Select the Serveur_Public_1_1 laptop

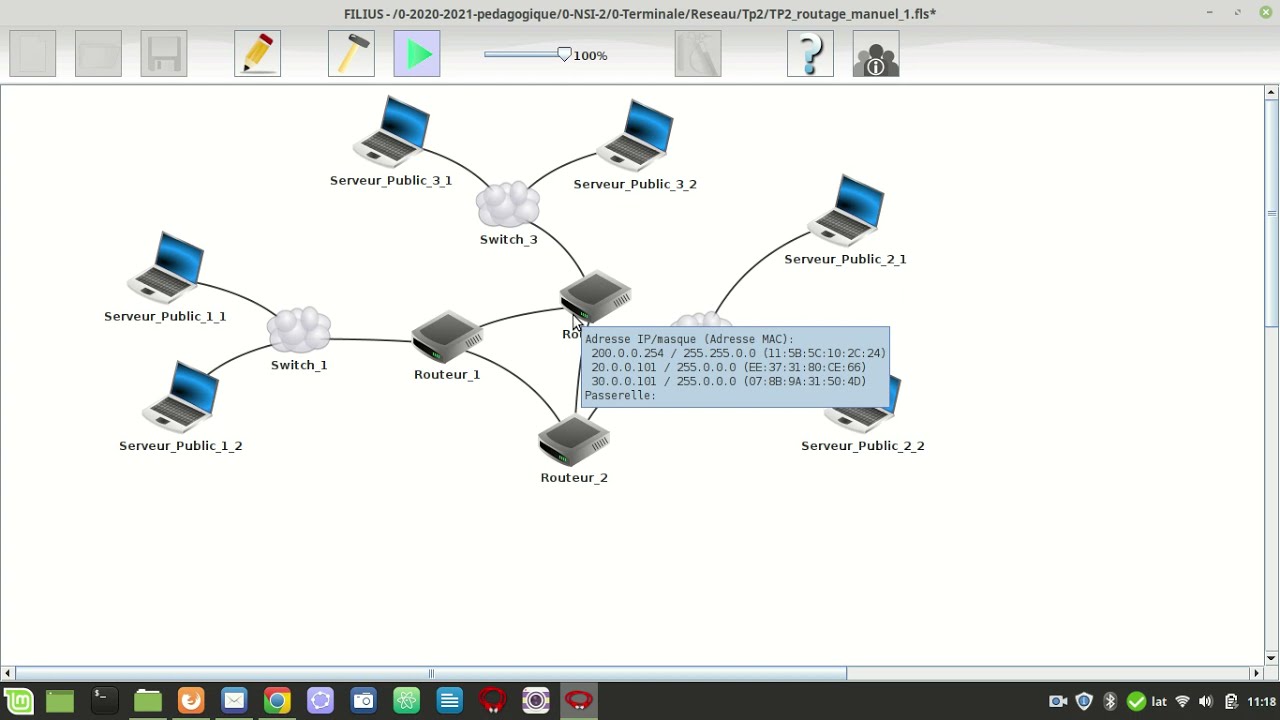tap(166, 267)
